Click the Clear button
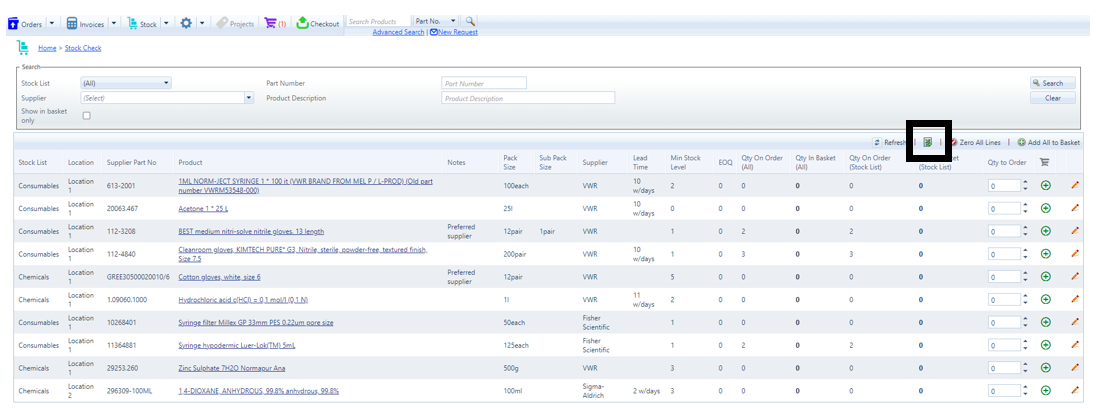 point(1053,99)
